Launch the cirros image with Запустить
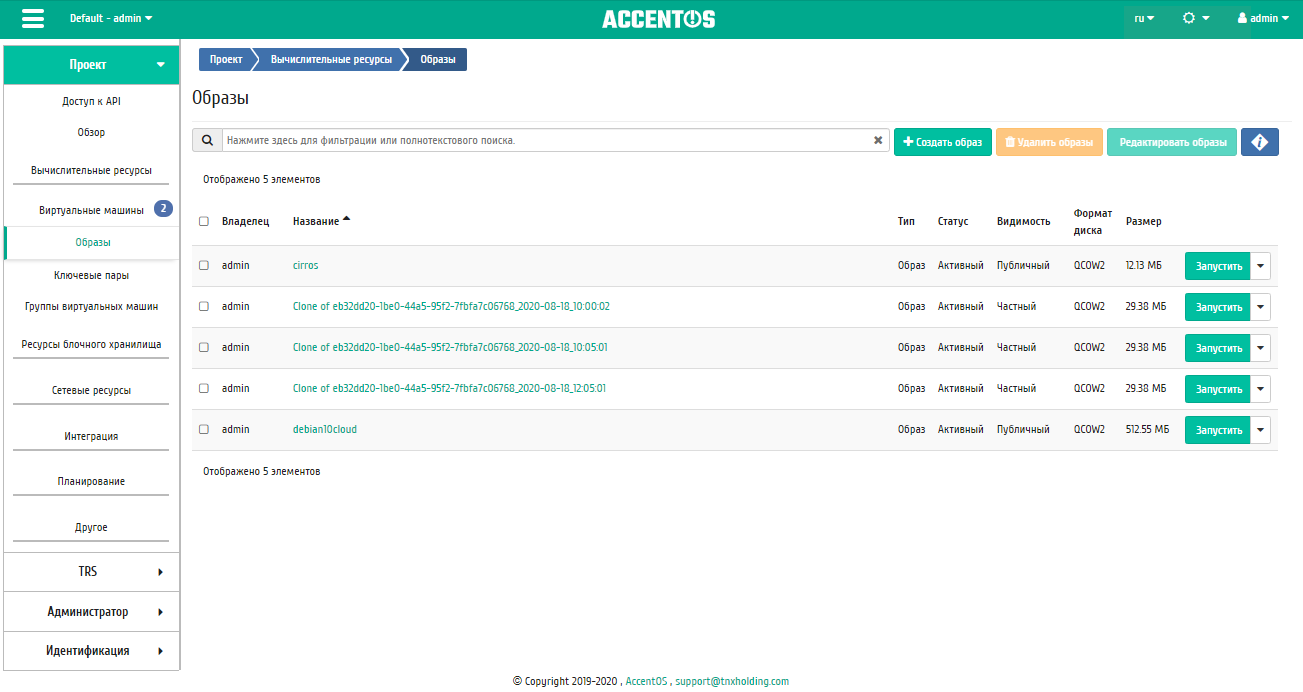 (1218, 266)
